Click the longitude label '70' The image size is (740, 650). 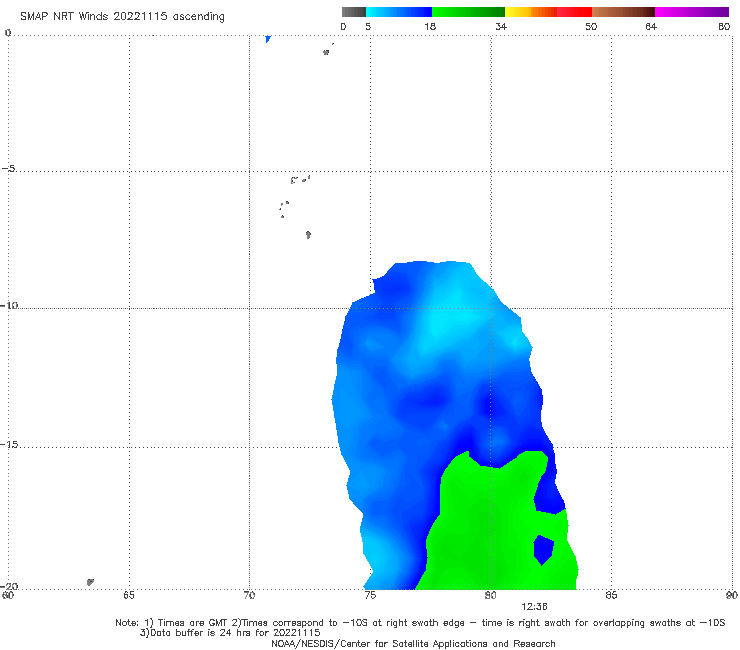(x=249, y=595)
